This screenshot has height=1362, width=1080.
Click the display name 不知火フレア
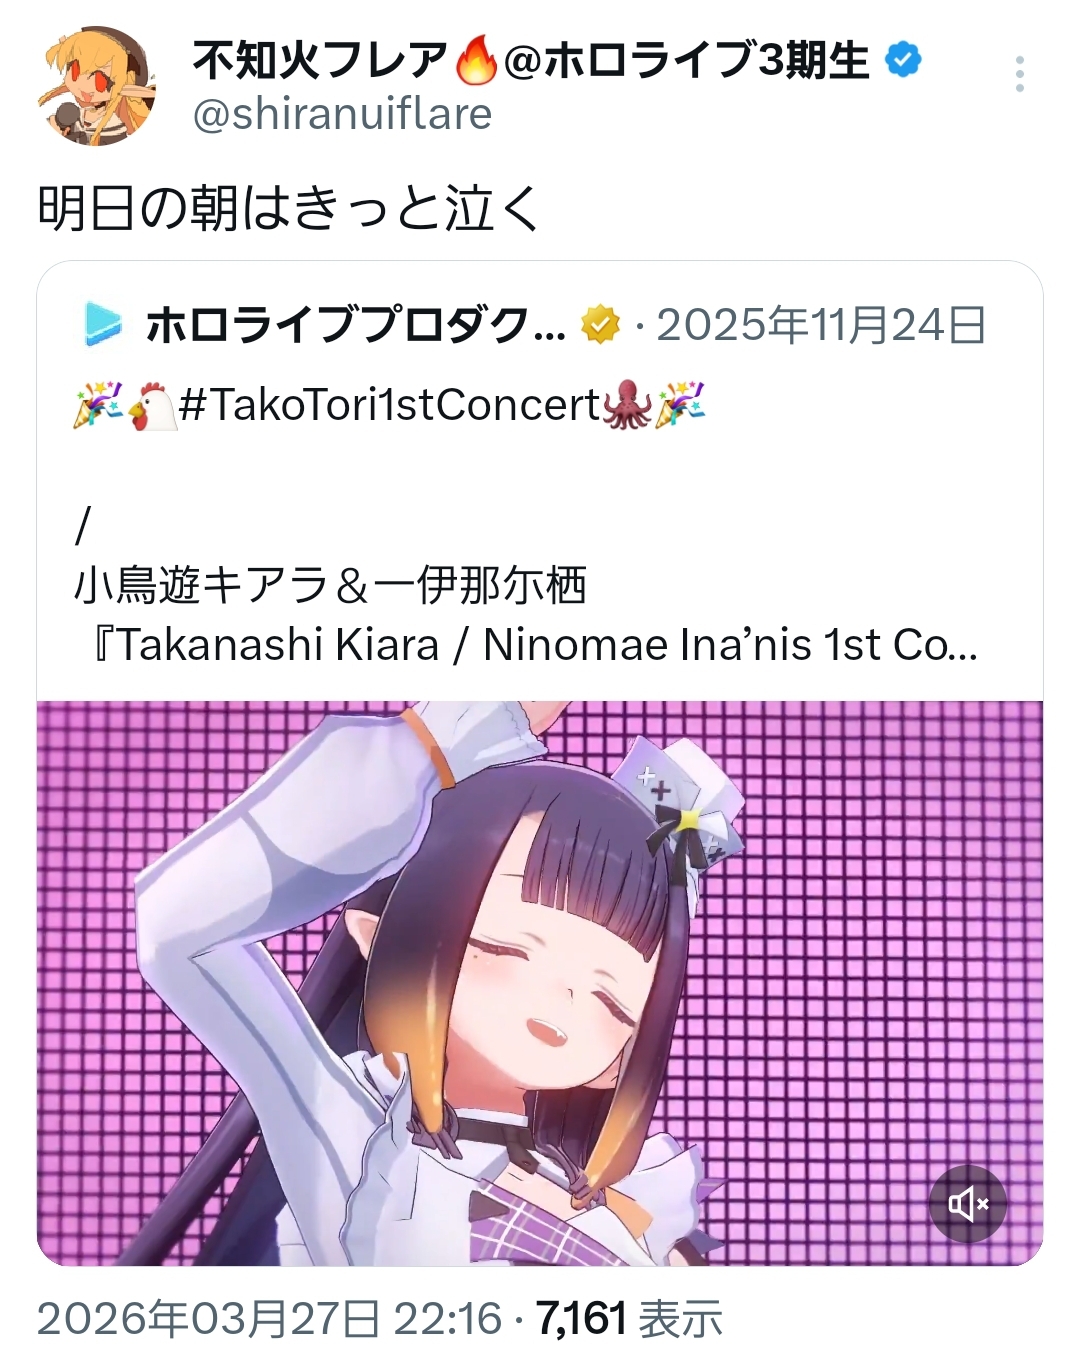click(x=320, y=61)
